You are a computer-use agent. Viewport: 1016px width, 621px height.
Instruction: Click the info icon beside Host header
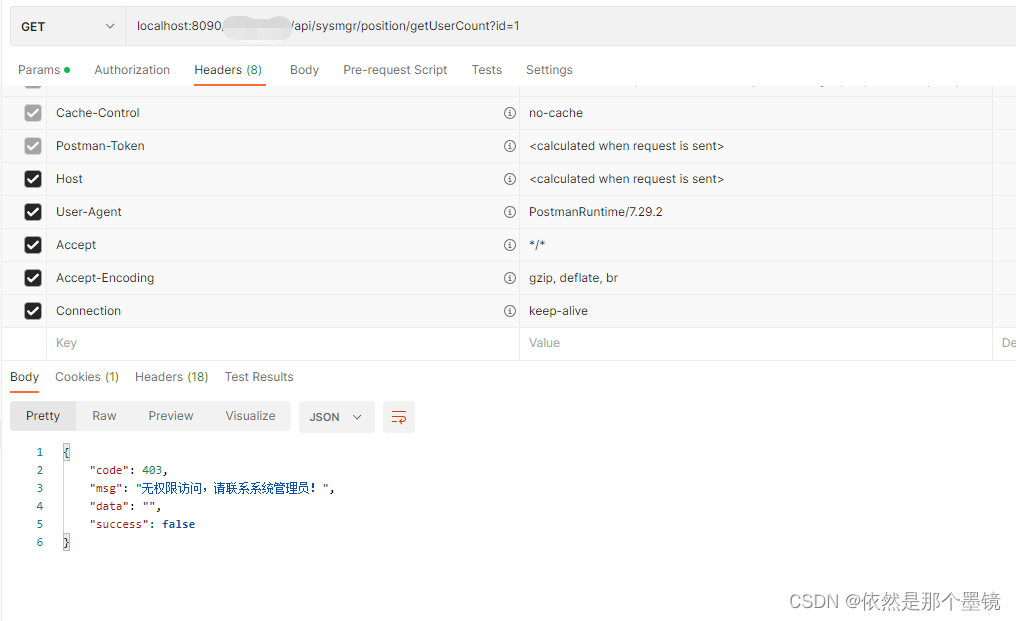(x=510, y=179)
